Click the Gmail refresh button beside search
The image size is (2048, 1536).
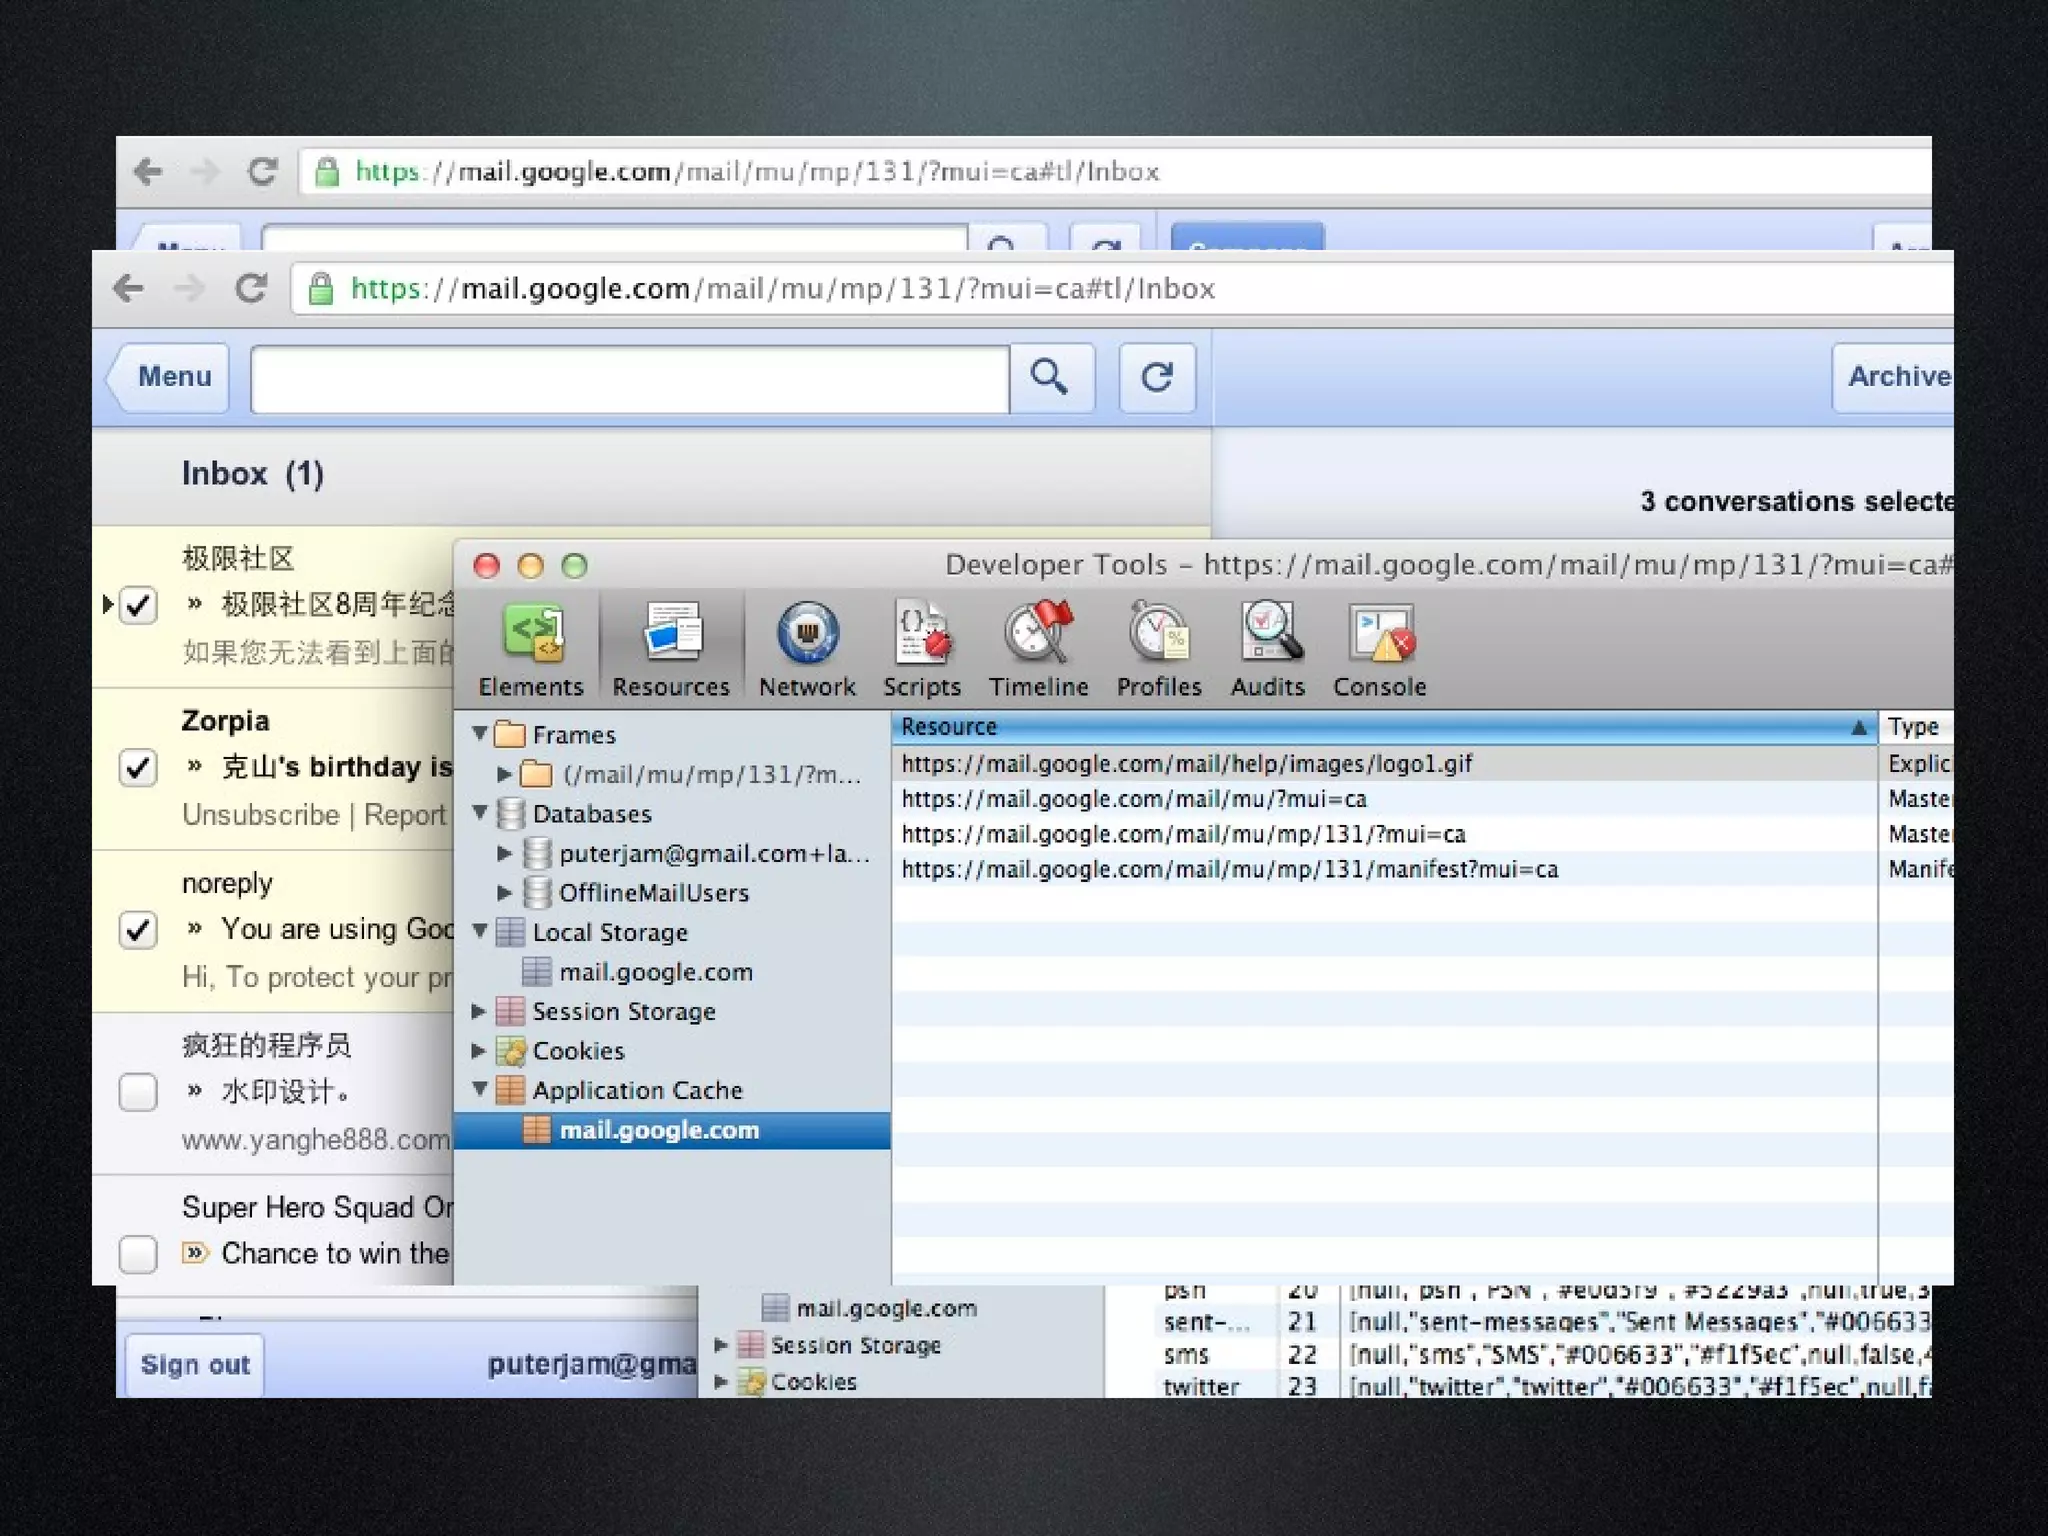(1157, 378)
